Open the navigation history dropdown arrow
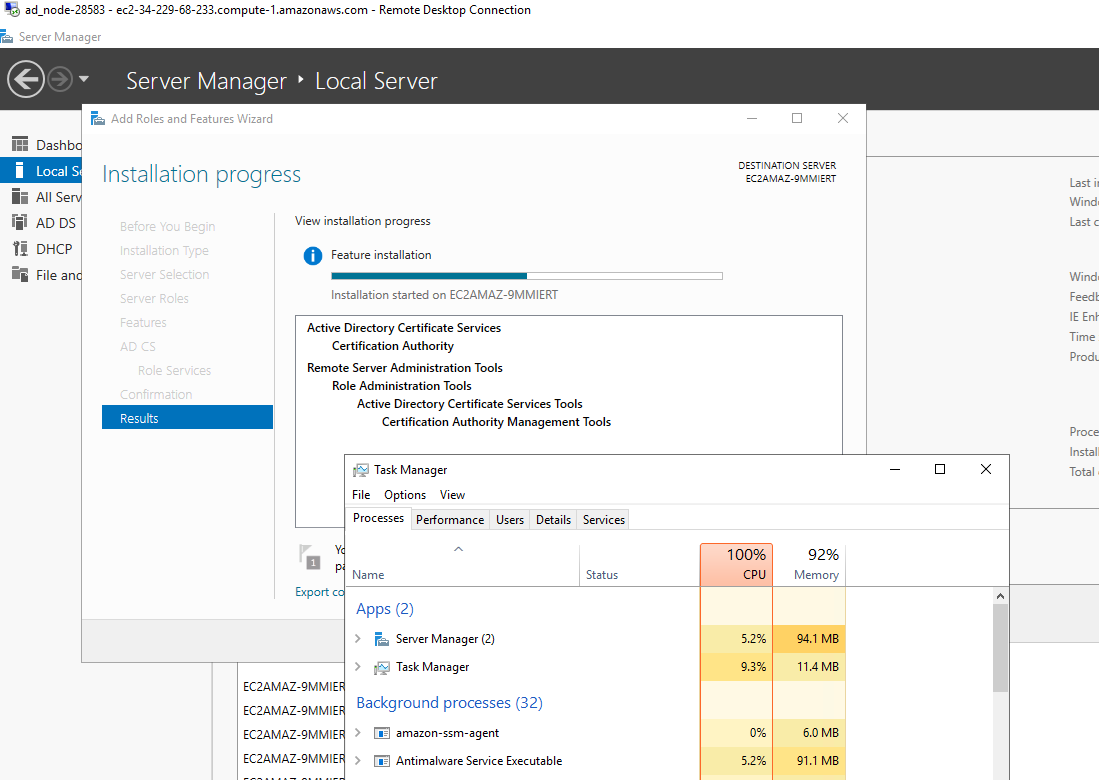Screen dimensions: 1099x780 coord(84,79)
